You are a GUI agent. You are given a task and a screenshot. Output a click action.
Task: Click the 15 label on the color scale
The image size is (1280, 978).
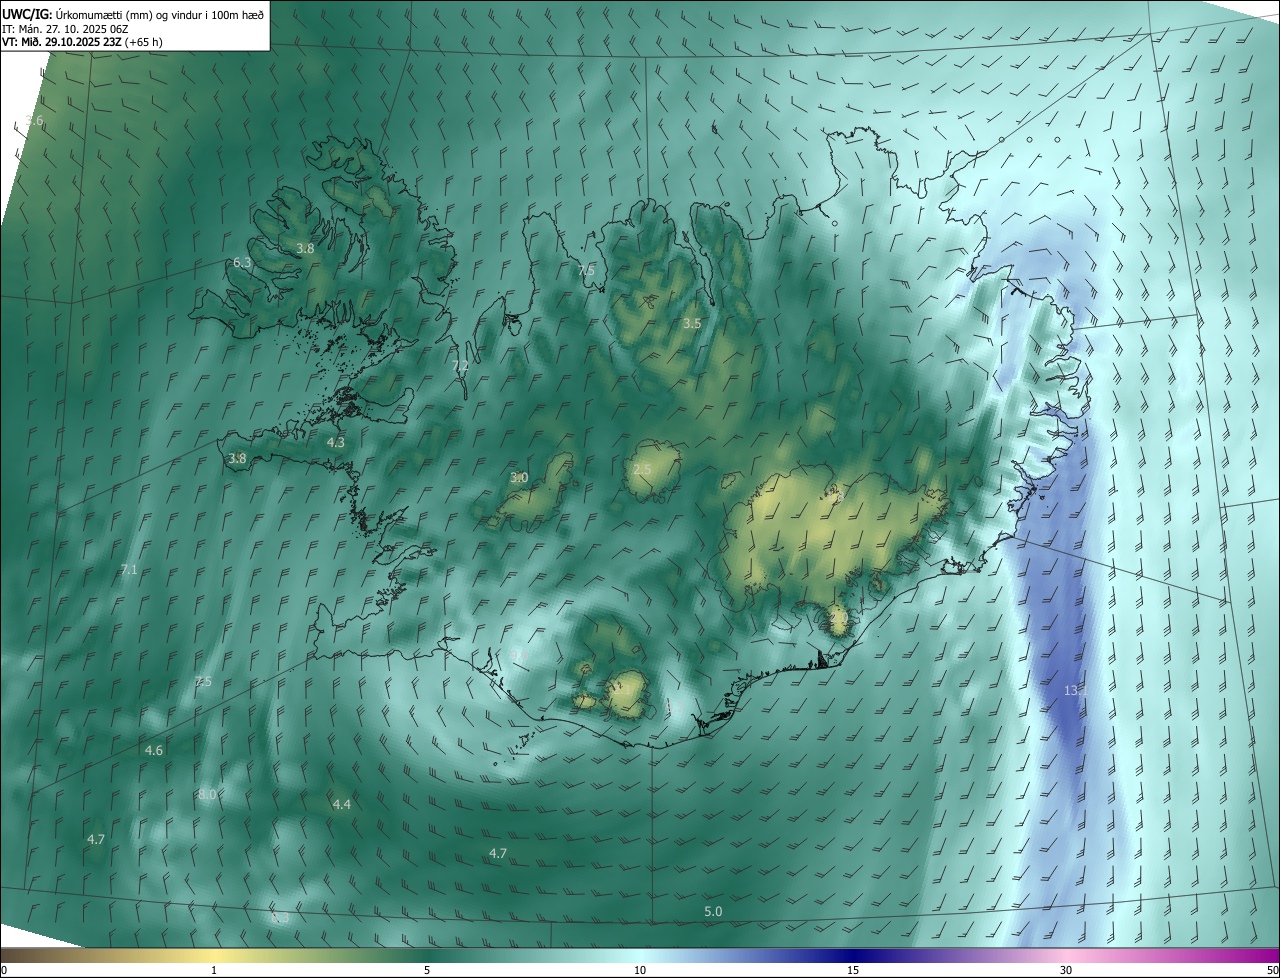click(x=853, y=970)
